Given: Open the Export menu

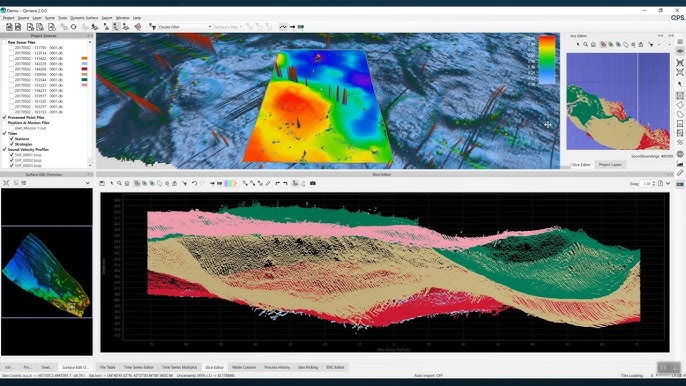Looking at the screenshot, I should [x=107, y=18].
